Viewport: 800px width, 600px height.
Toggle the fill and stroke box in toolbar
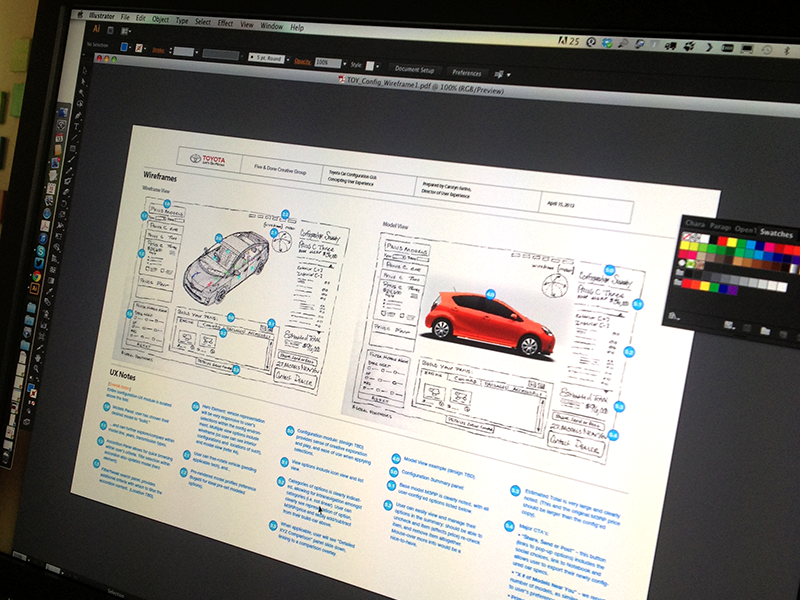pyautogui.click(x=32, y=391)
